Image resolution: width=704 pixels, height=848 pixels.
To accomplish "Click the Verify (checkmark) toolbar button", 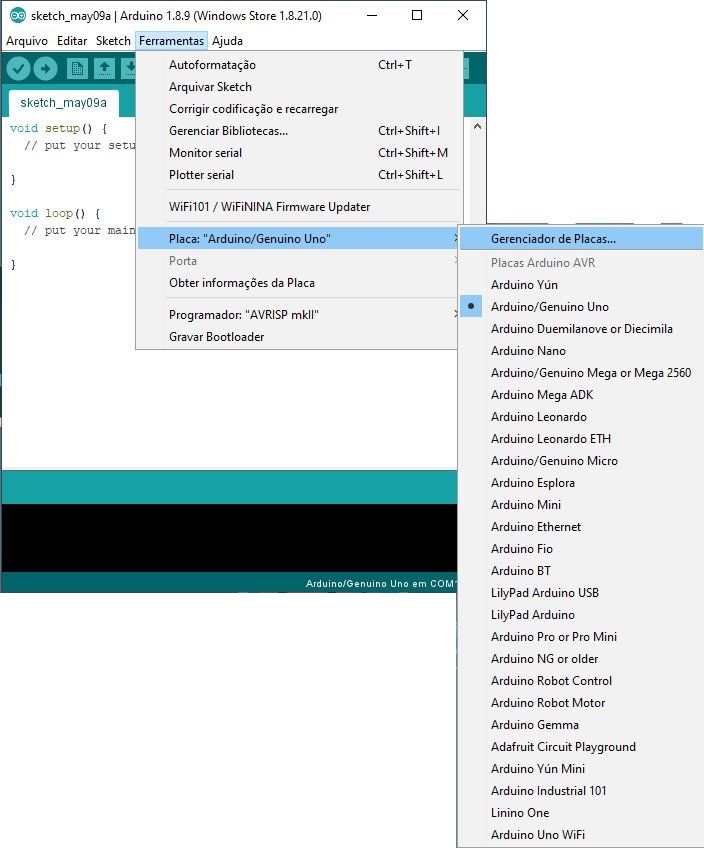I will click(18, 69).
